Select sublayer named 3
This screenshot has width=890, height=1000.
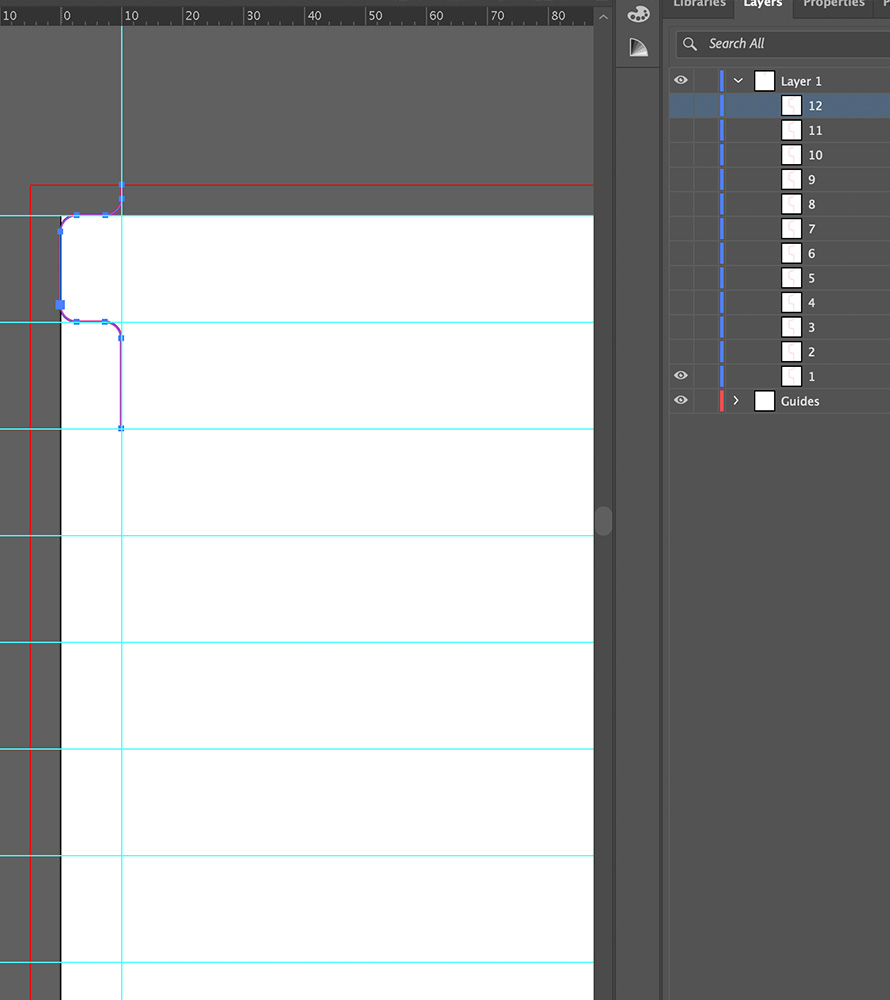812,328
